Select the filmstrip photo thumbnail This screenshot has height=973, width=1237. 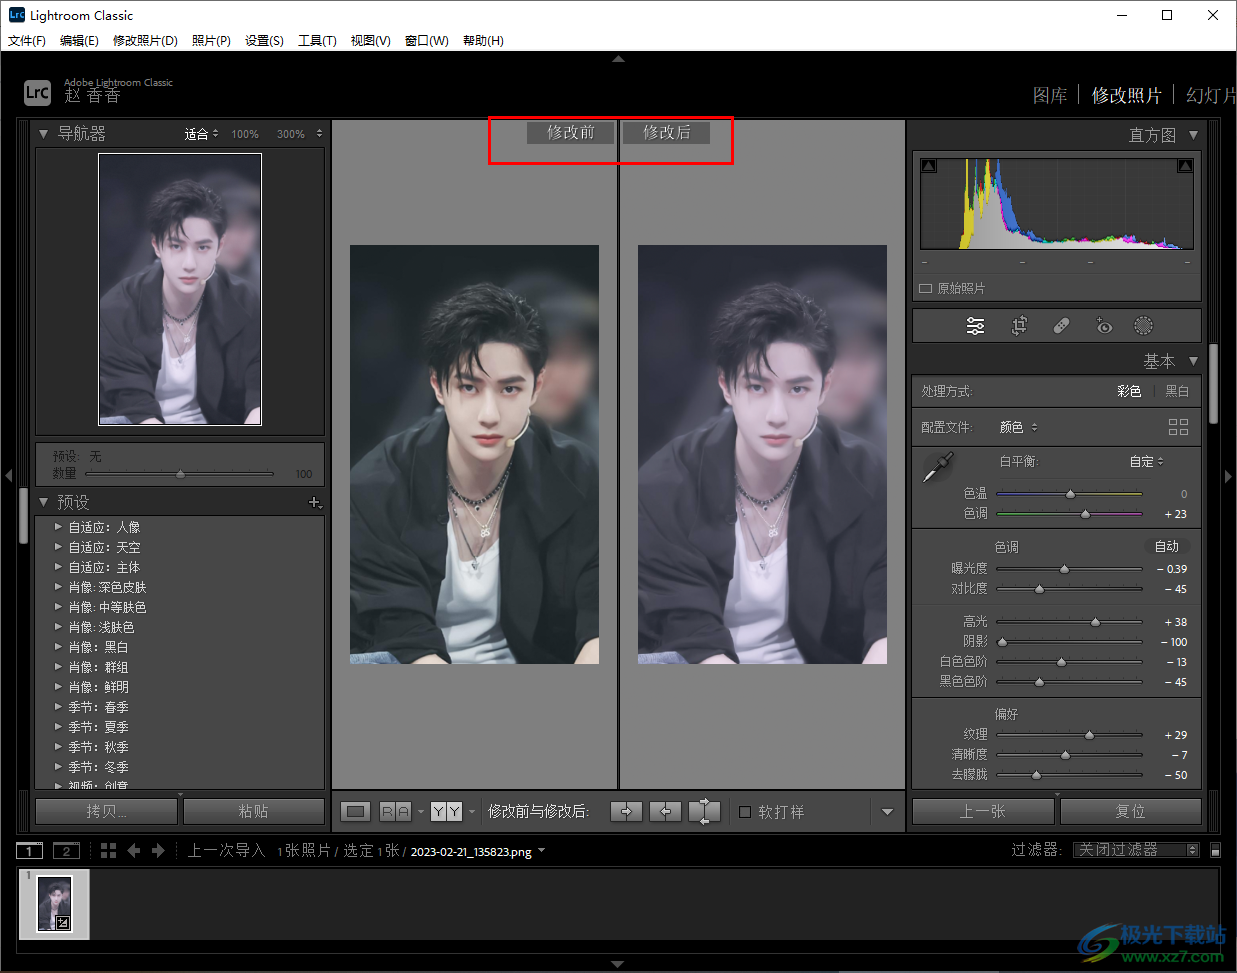[x=54, y=904]
